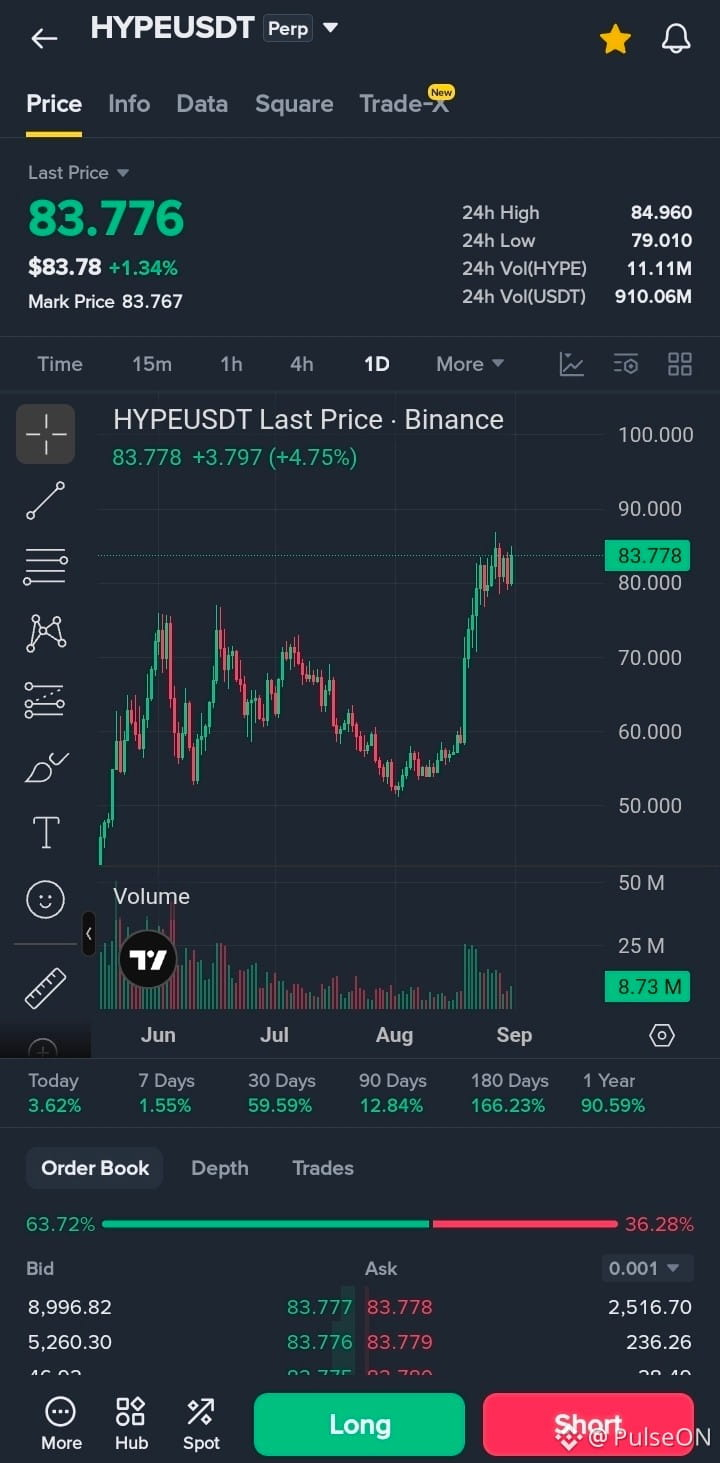Click bid price 83.777
Image resolution: width=720 pixels, height=1463 pixels.
[x=319, y=1307]
